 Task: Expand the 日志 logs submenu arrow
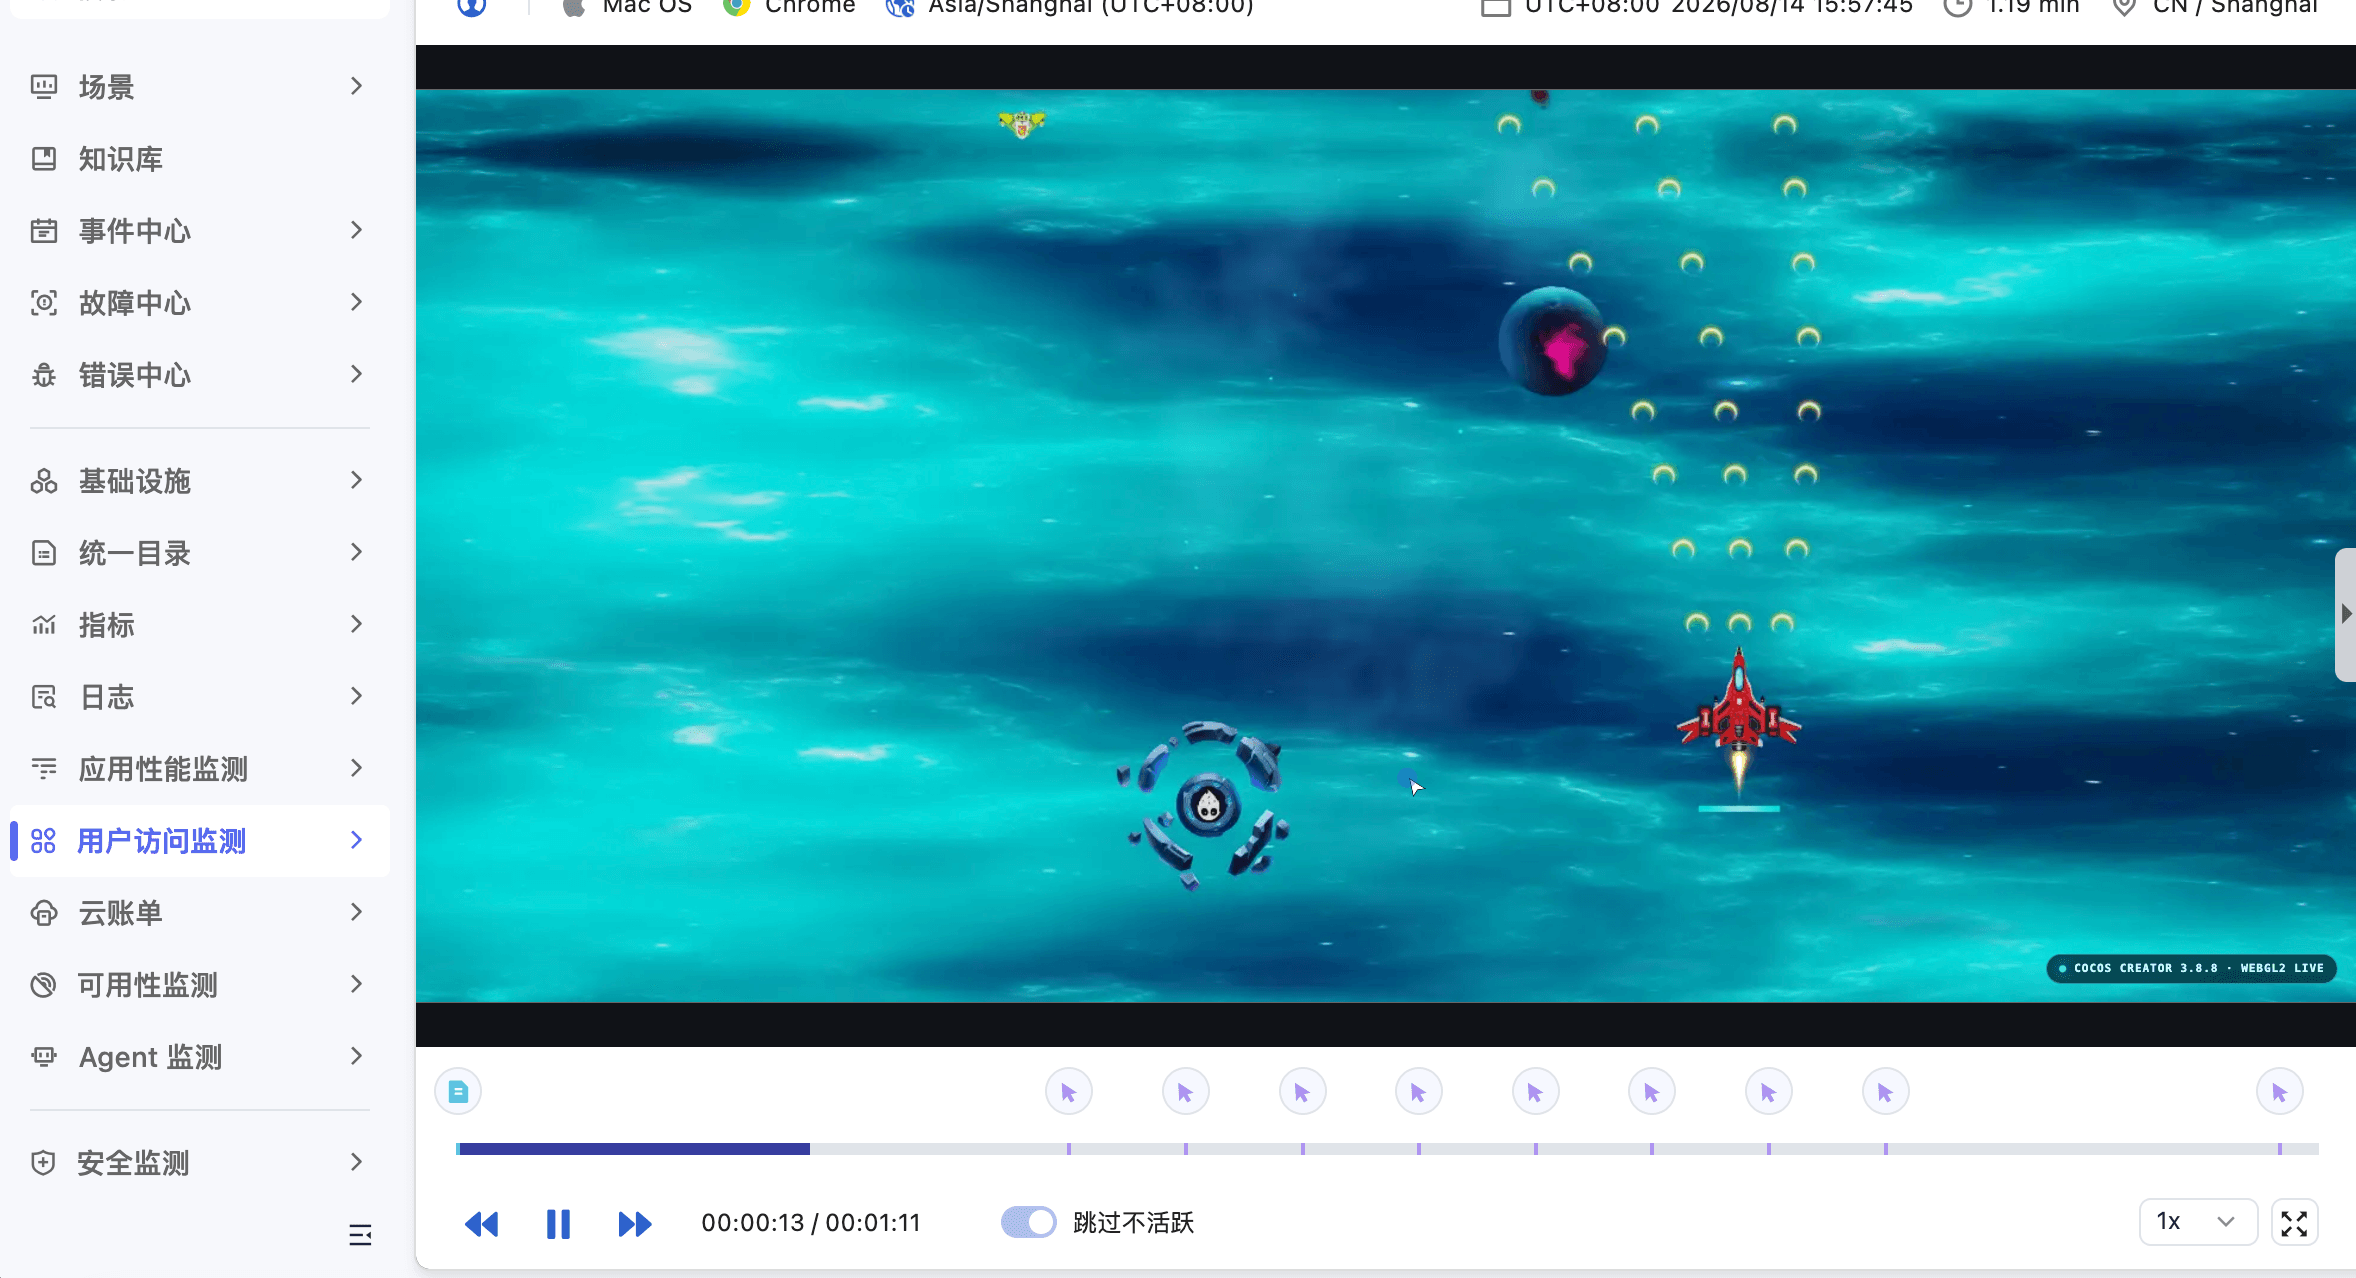pos(357,696)
